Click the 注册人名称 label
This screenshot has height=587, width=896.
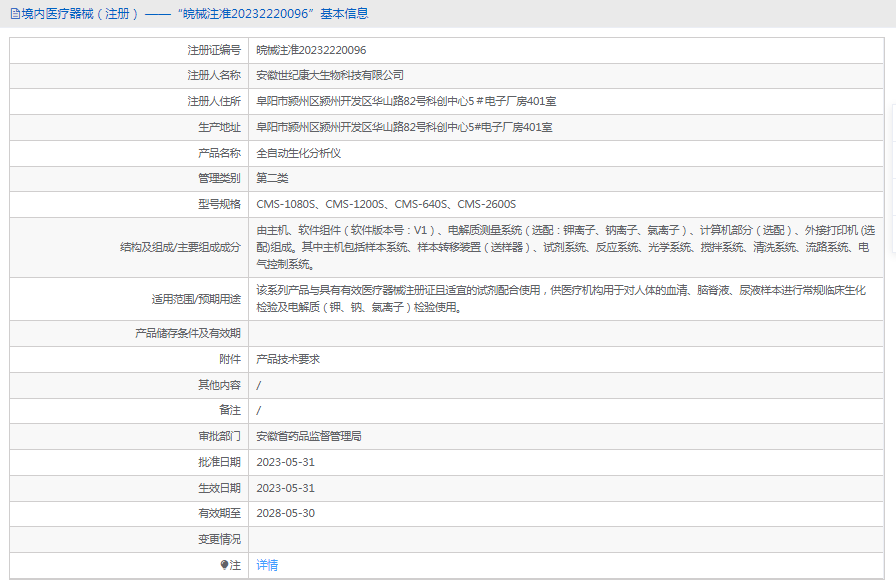214,75
